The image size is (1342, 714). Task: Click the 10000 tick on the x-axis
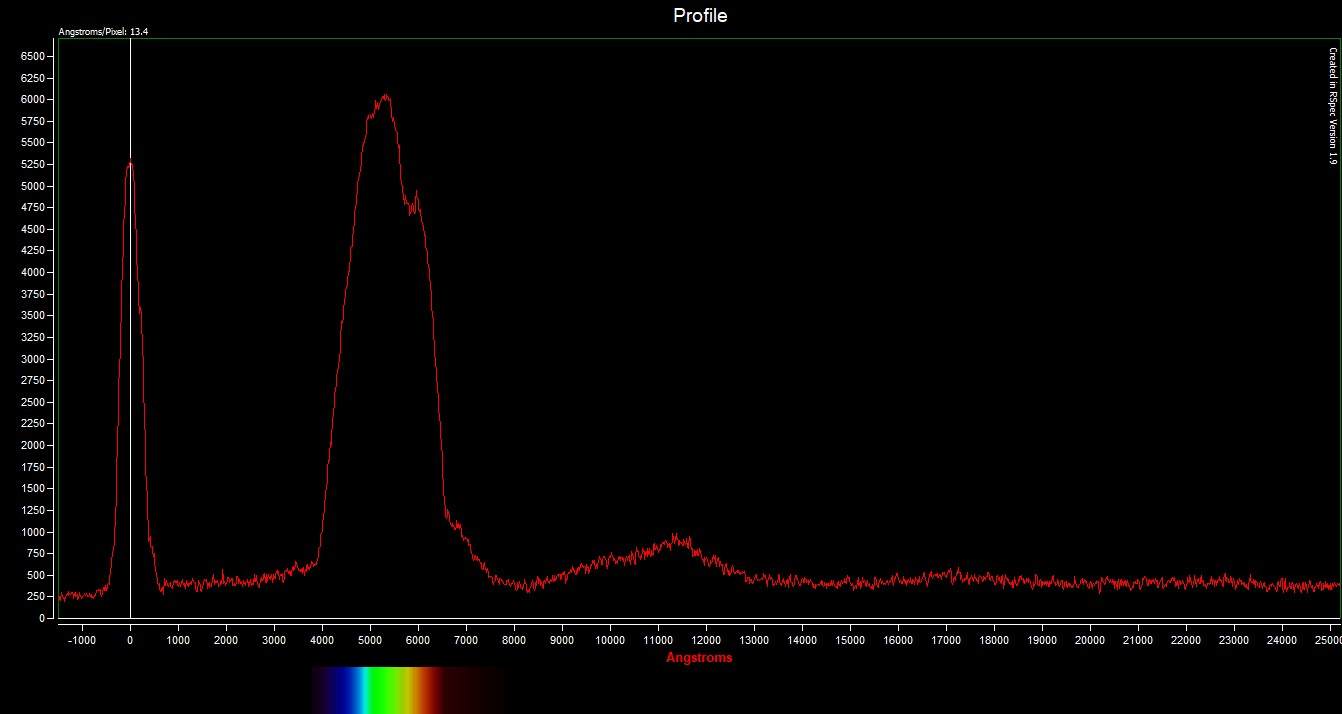(610, 640)
